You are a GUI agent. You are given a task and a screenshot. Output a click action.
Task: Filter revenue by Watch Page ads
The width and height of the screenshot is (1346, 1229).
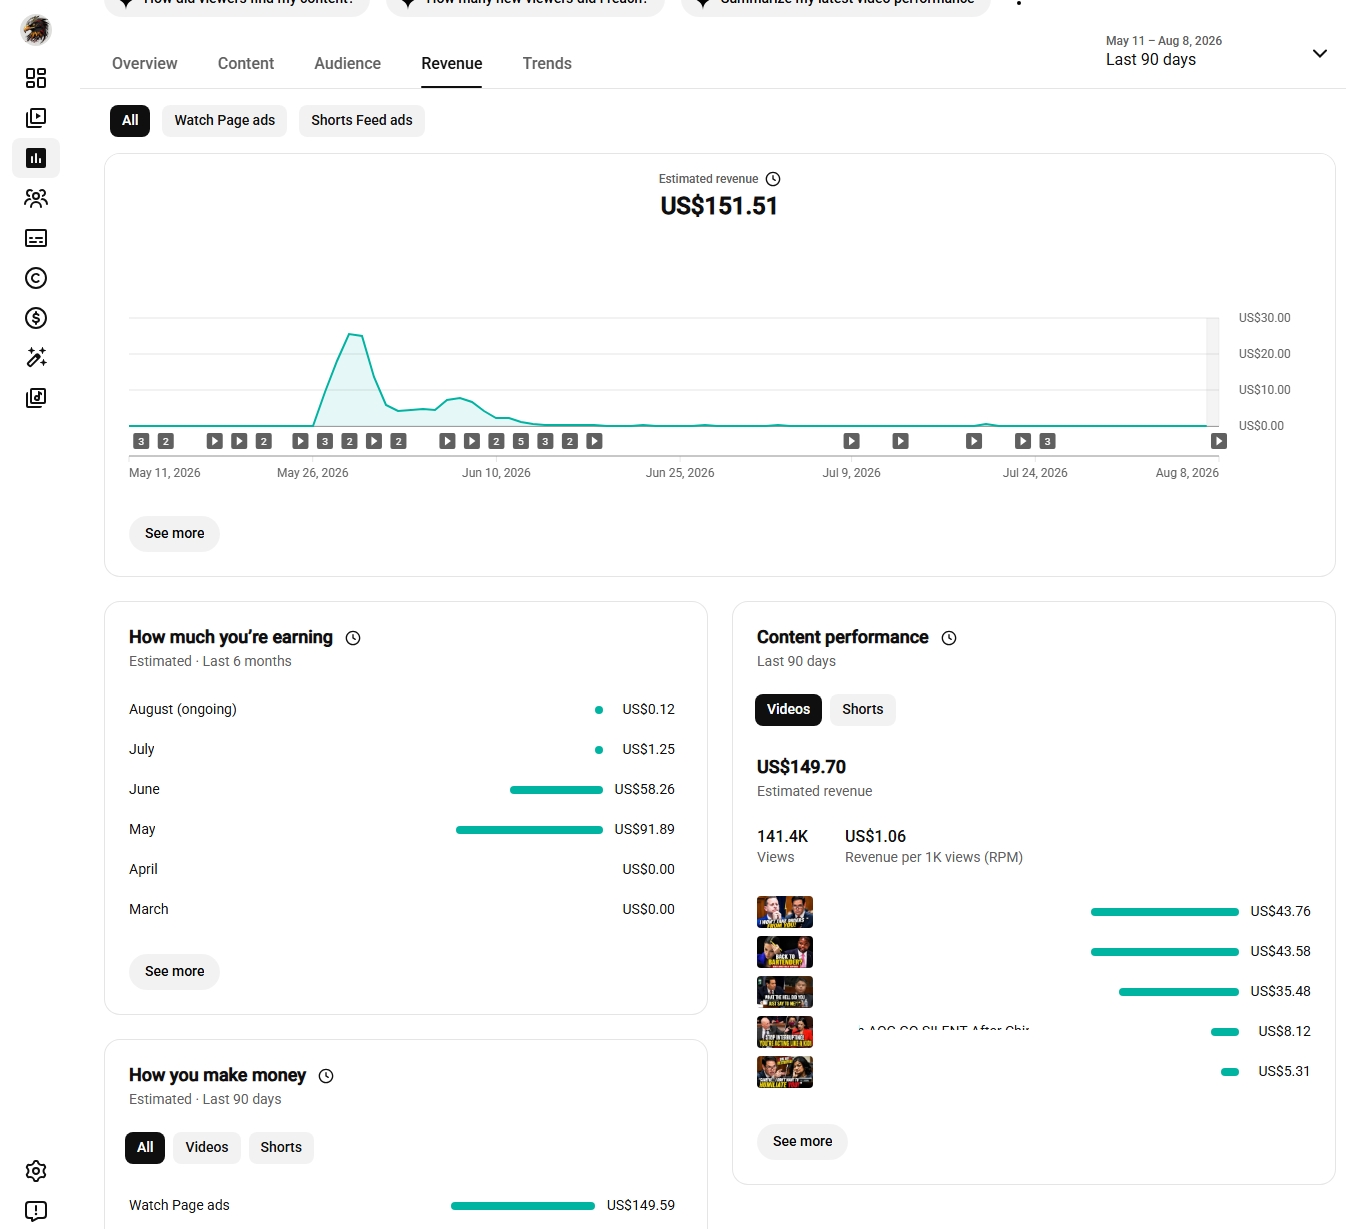click(225, 120)
